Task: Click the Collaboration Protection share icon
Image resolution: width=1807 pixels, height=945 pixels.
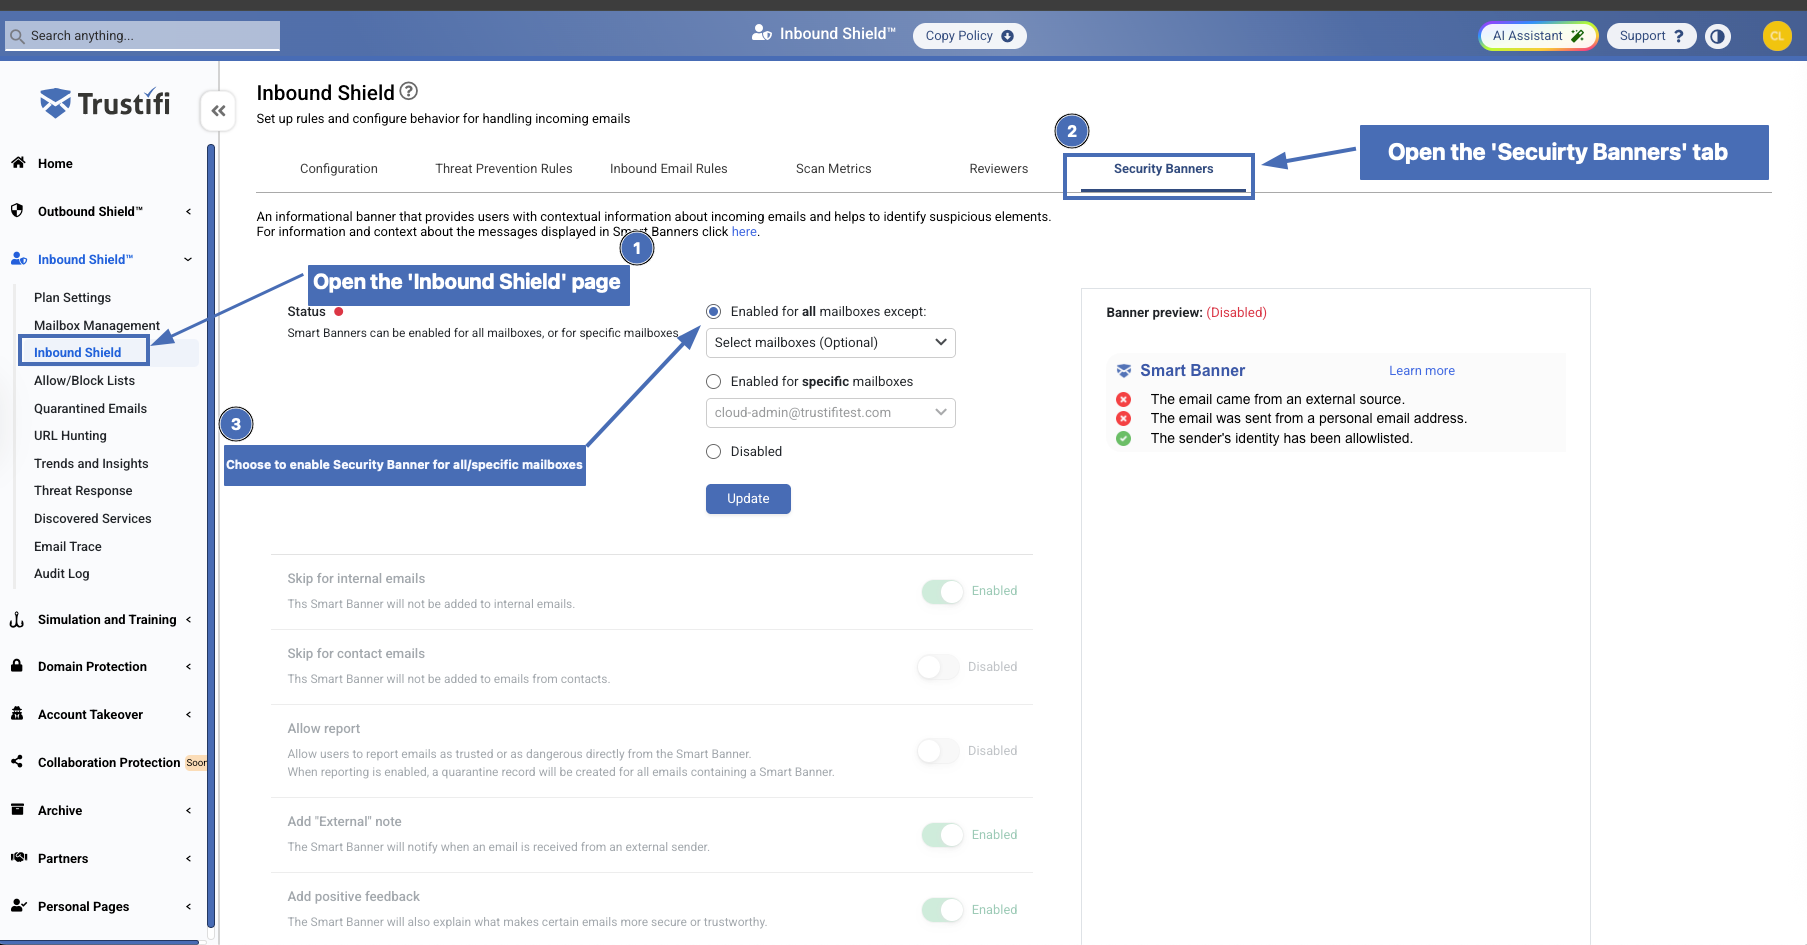Action: coord(17,762)
